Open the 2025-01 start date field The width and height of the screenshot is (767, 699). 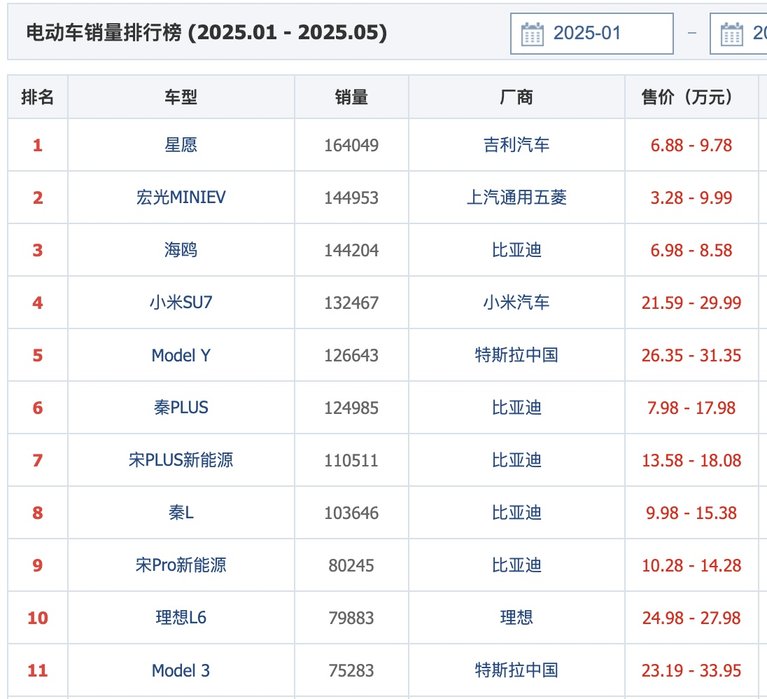(592, 34)
